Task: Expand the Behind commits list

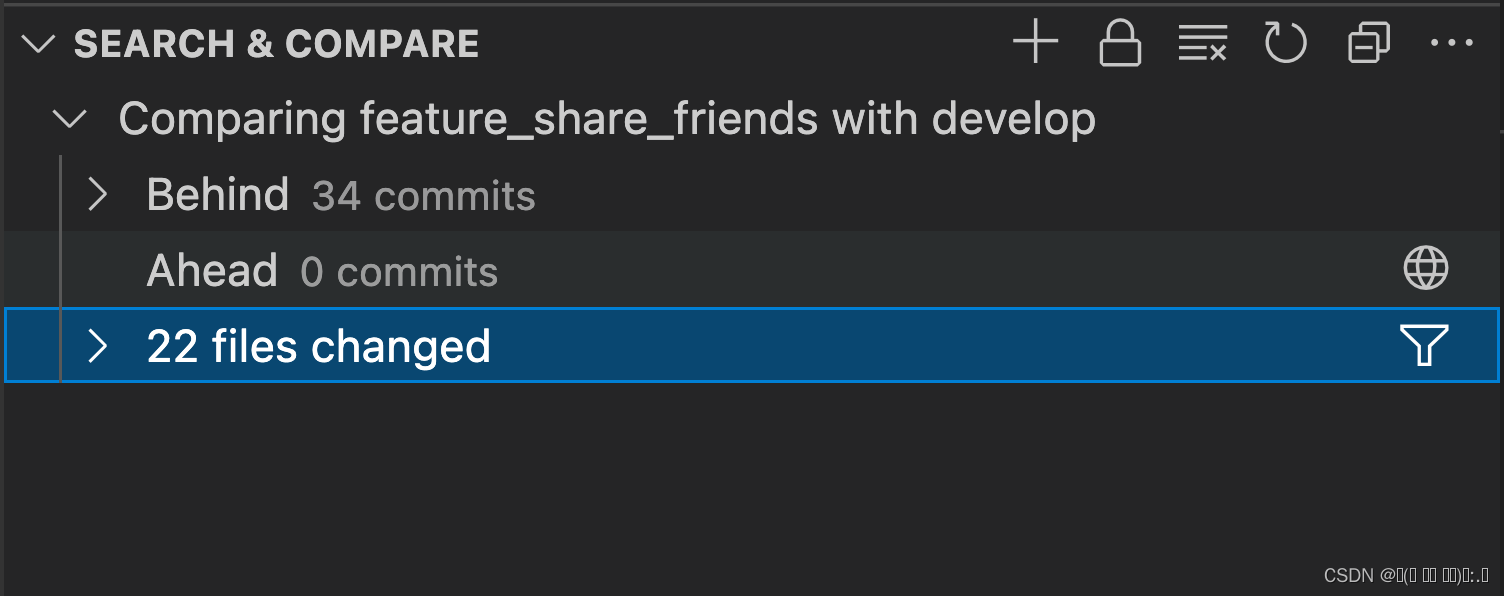Action: click(97, 195)
